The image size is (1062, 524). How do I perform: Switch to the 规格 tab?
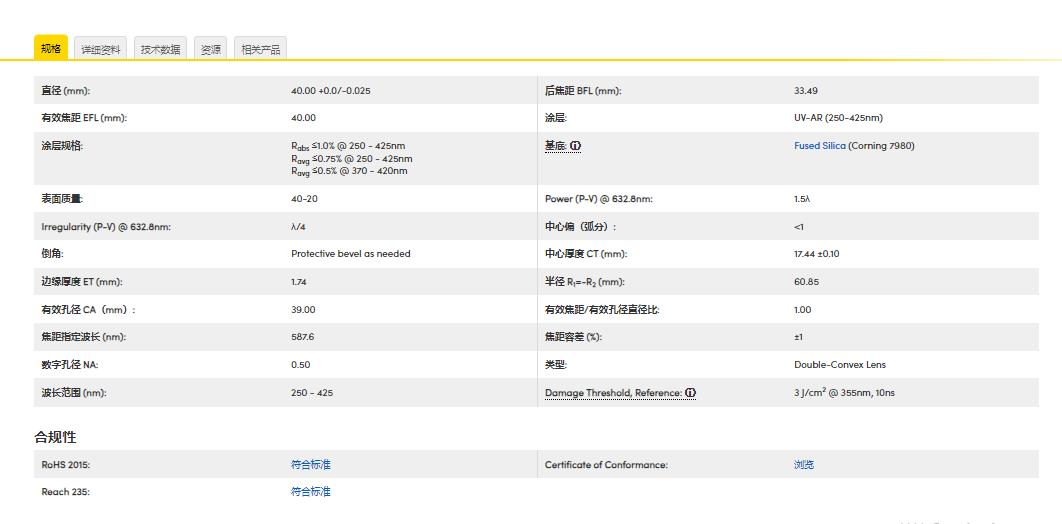(50, 49)
